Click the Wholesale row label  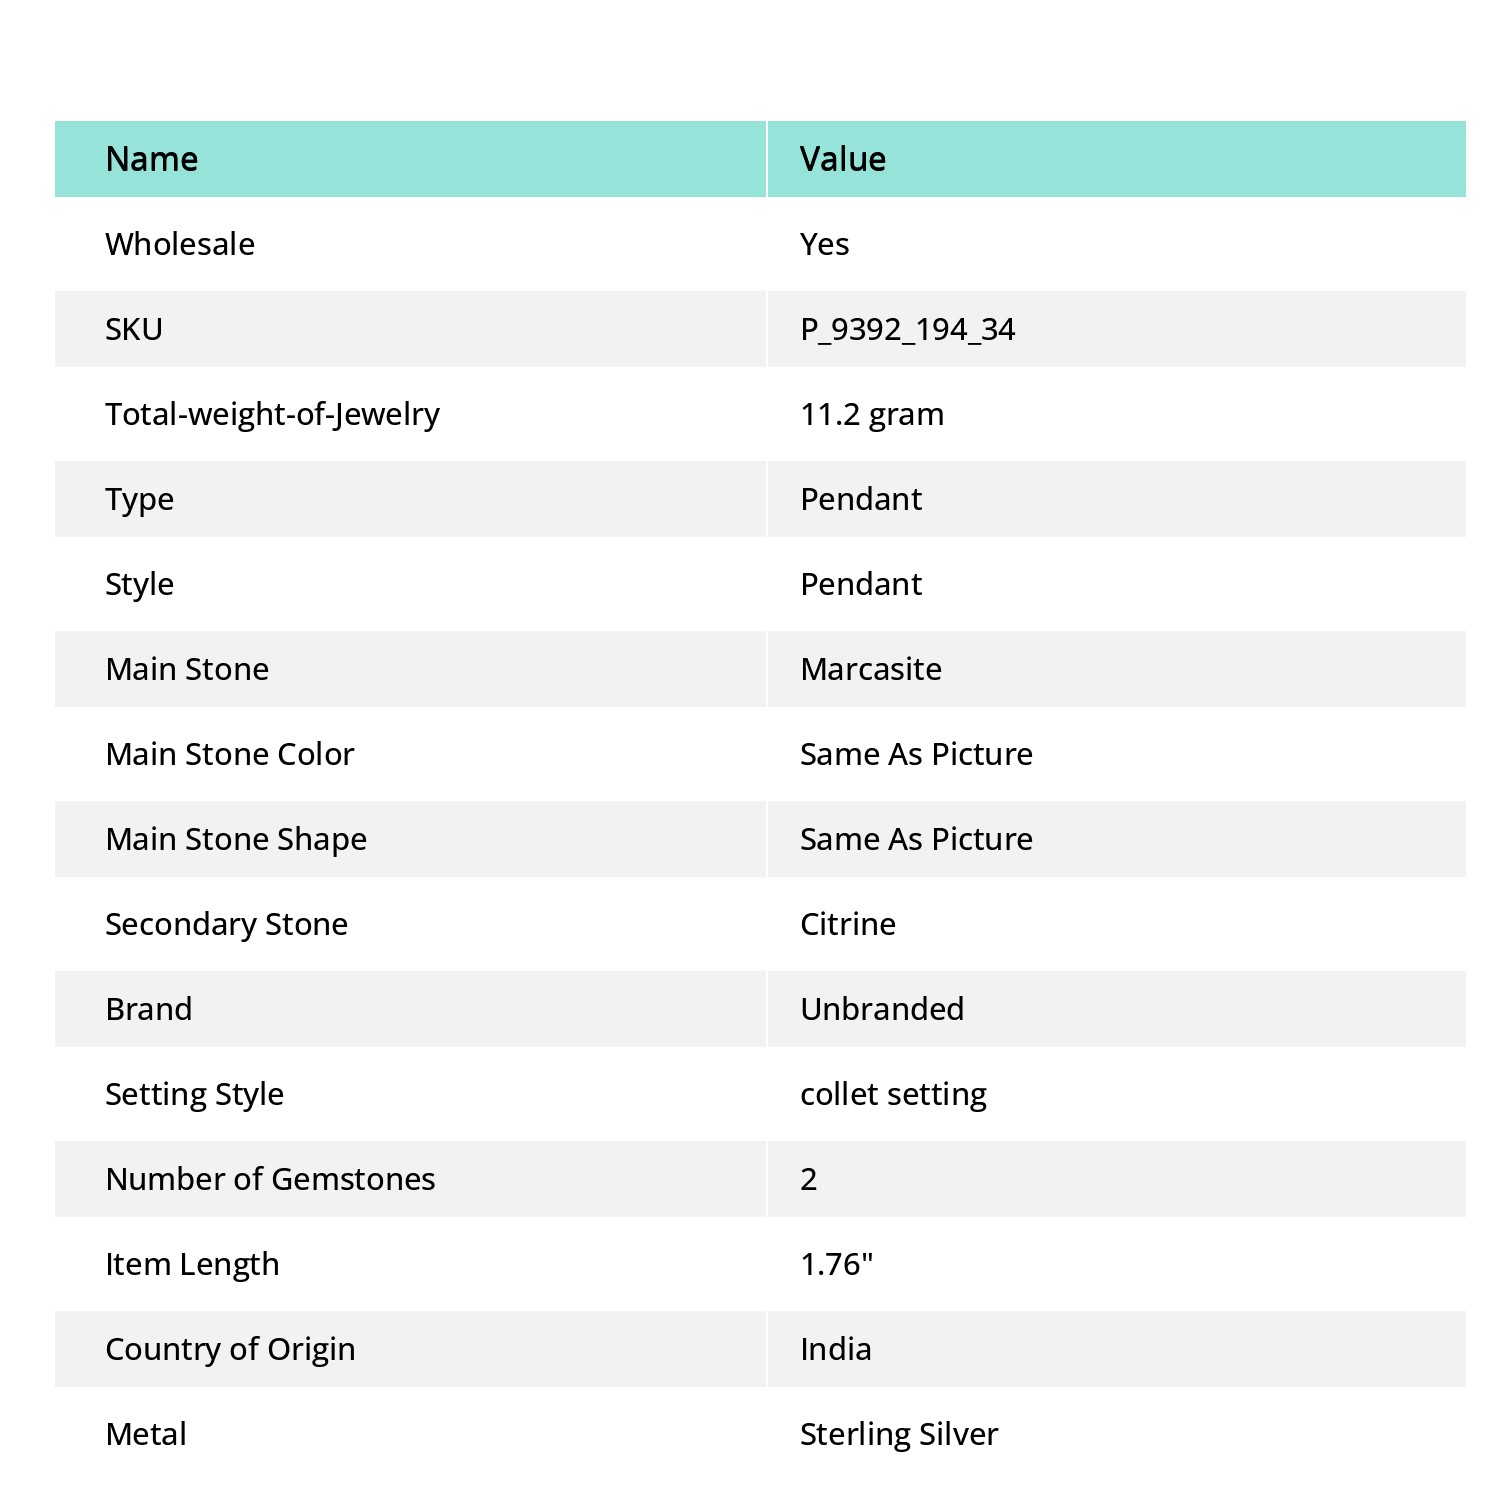point(180,244)
